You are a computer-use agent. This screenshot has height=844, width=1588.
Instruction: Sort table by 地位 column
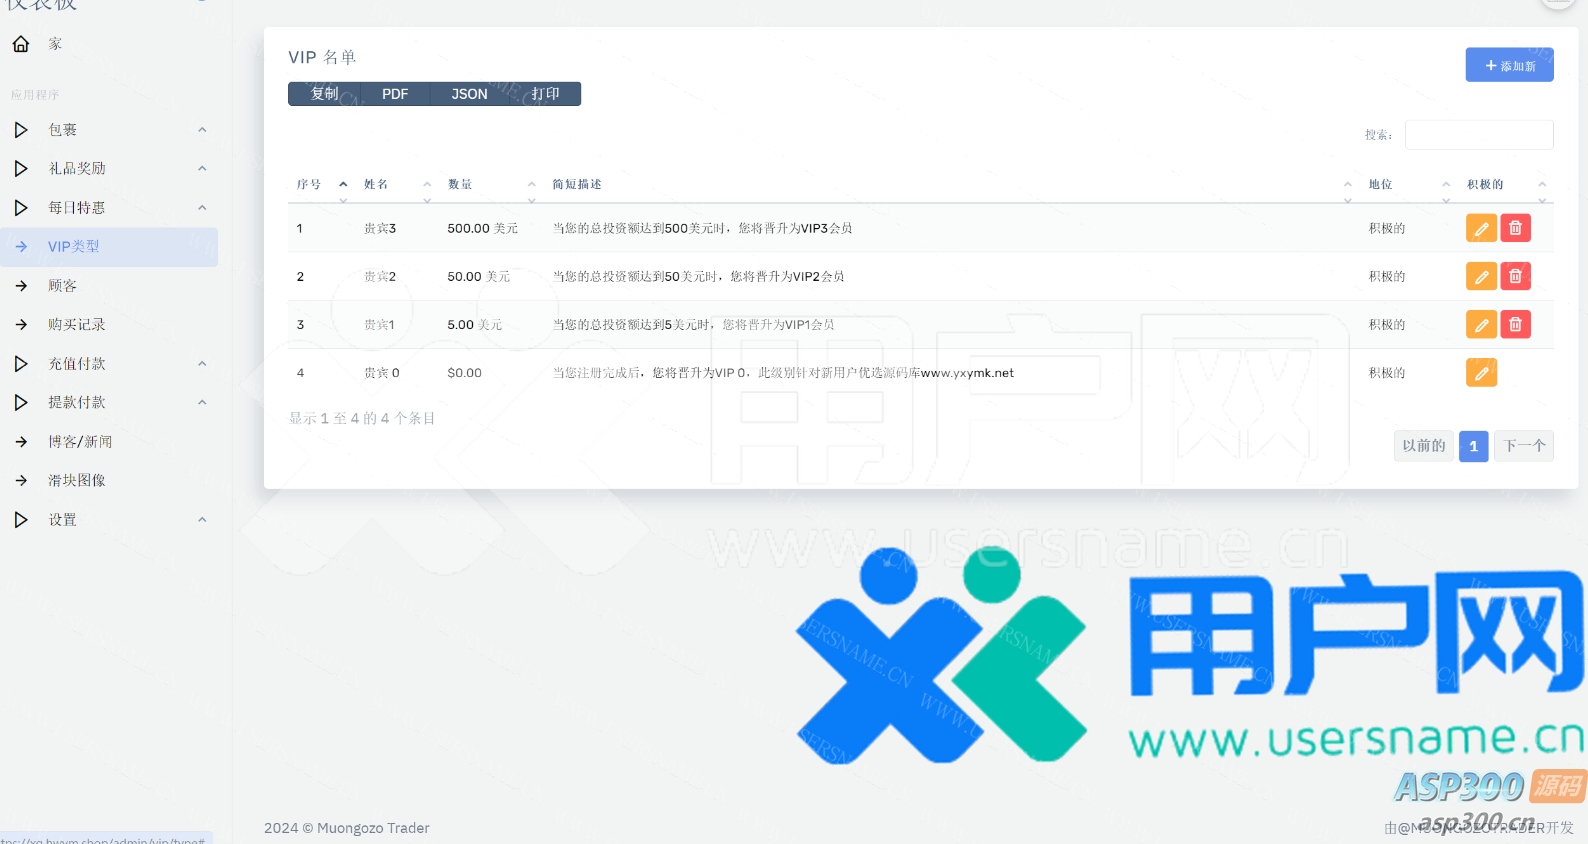pyautogui.click(x=1409, y=185)
